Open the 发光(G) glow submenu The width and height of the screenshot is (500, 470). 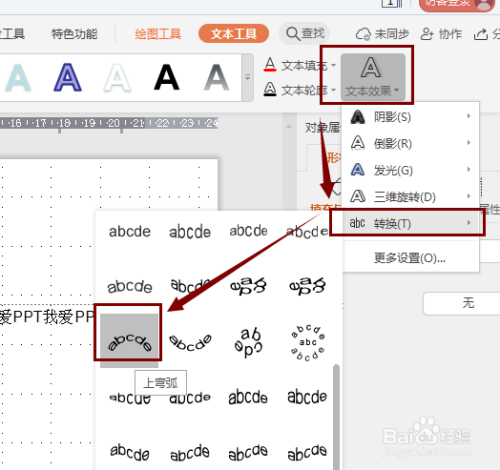[x=411, y=170]
